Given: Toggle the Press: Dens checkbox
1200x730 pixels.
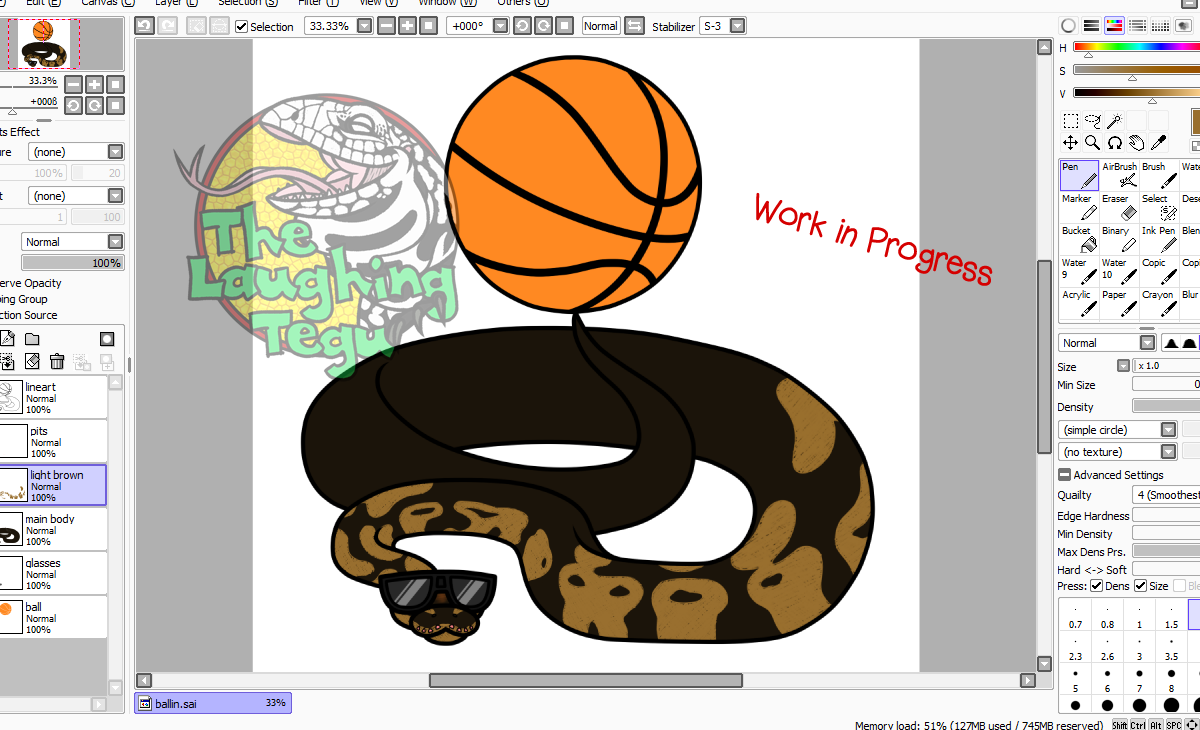Looking at the screenshot, I should pyautogui.click(x=1097, y=586).
